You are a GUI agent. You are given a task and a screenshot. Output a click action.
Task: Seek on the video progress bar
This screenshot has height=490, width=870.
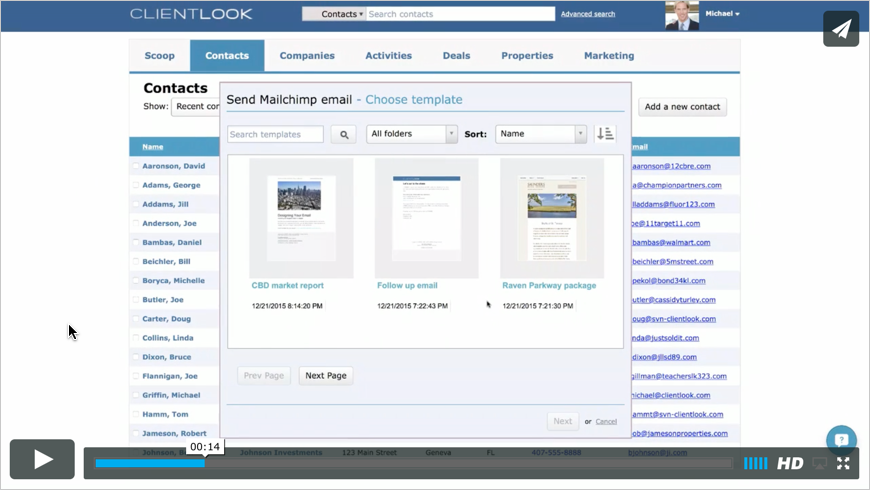click(x=413, y=463)
